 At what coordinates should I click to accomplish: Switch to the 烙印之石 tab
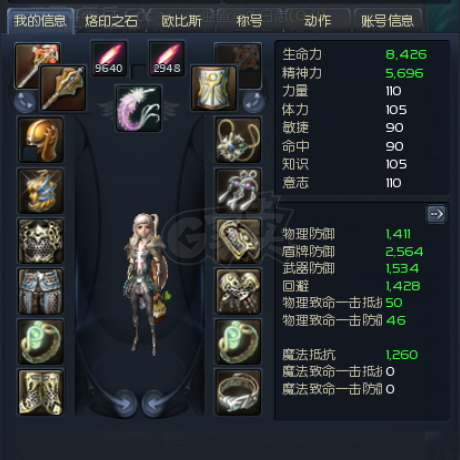[x=111, y=21]
